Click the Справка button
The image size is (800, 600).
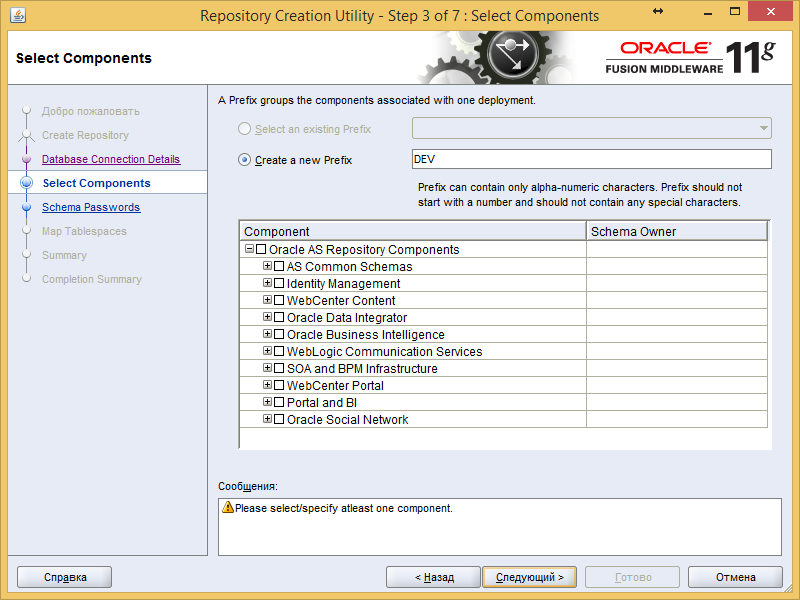64,577
